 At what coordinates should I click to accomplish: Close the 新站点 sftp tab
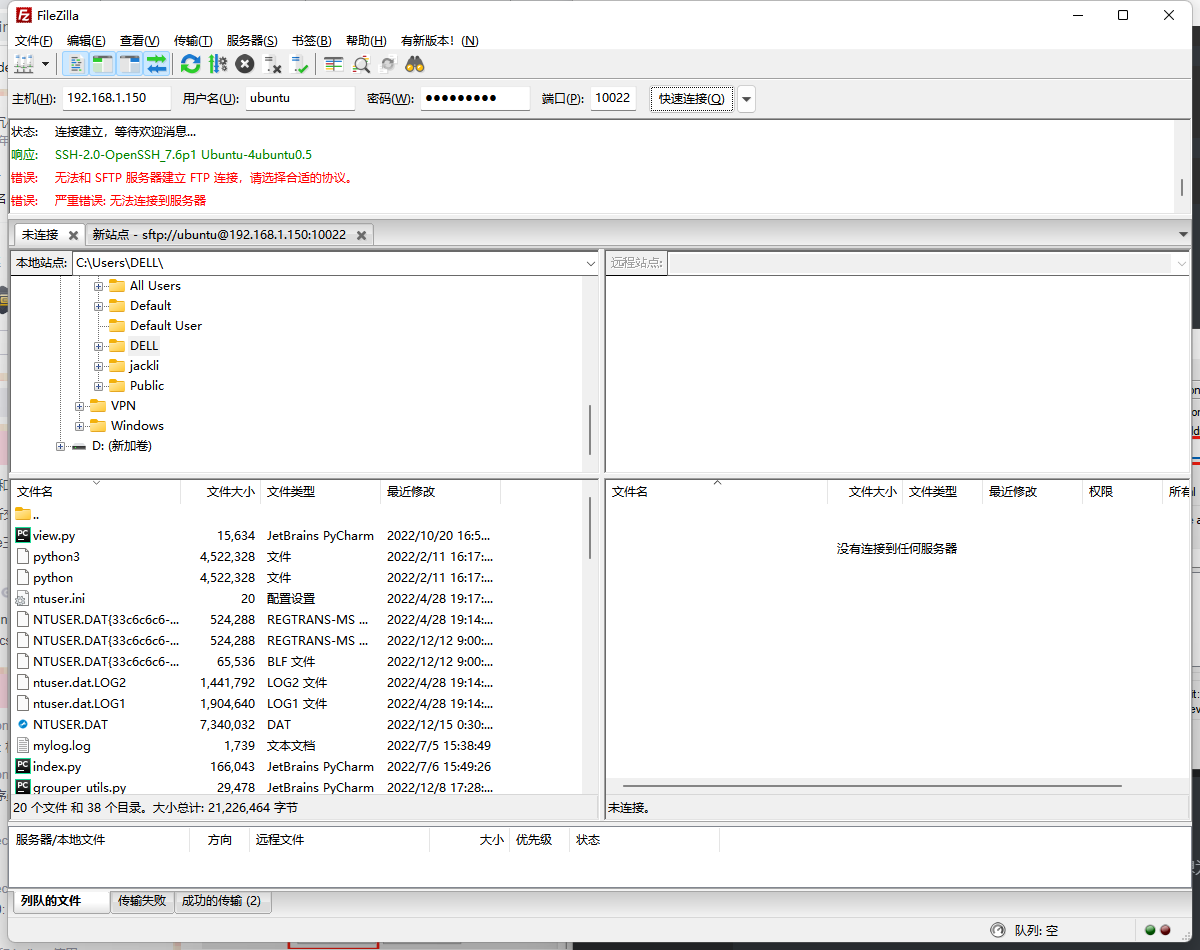361,235
